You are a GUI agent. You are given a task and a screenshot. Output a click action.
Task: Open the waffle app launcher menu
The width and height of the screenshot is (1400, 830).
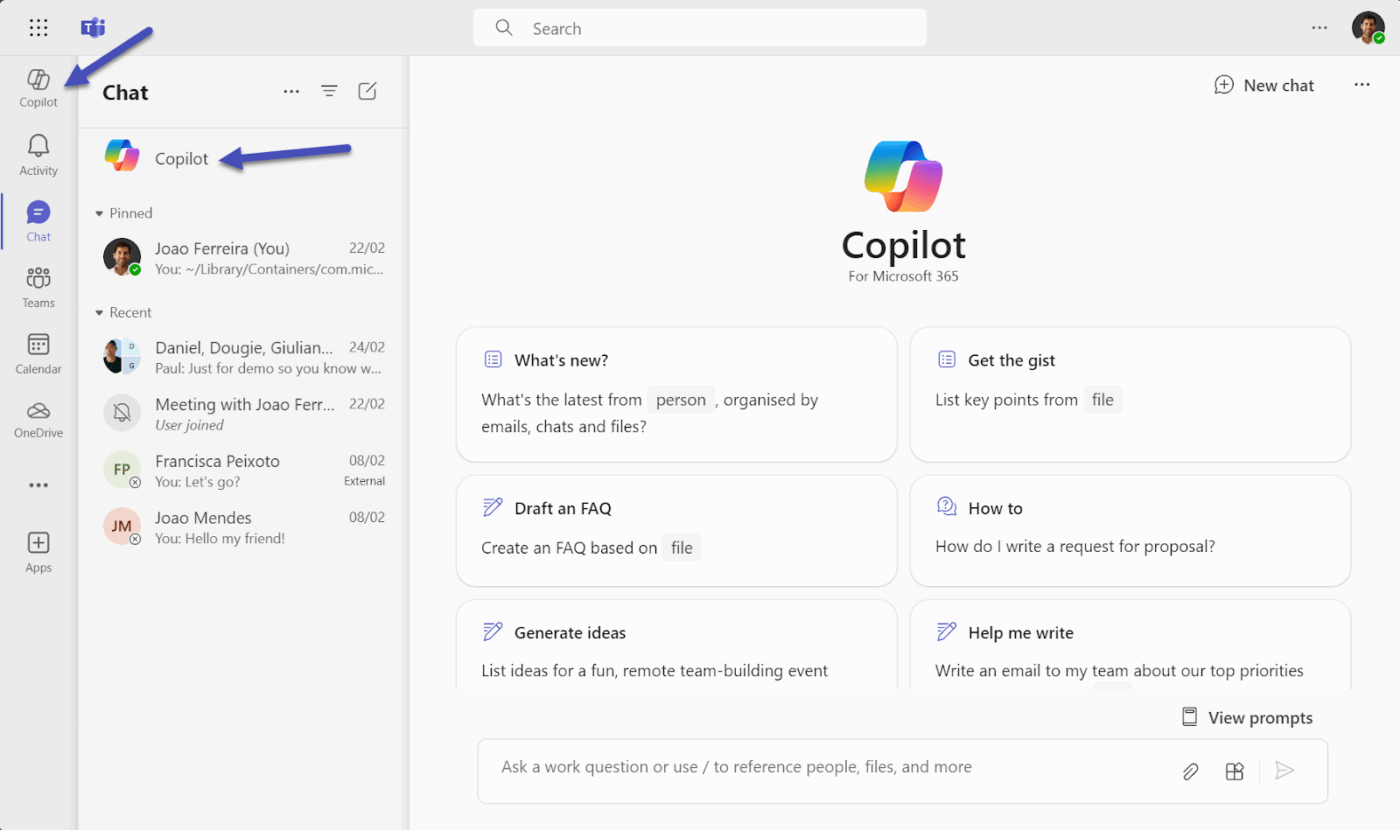38,27
